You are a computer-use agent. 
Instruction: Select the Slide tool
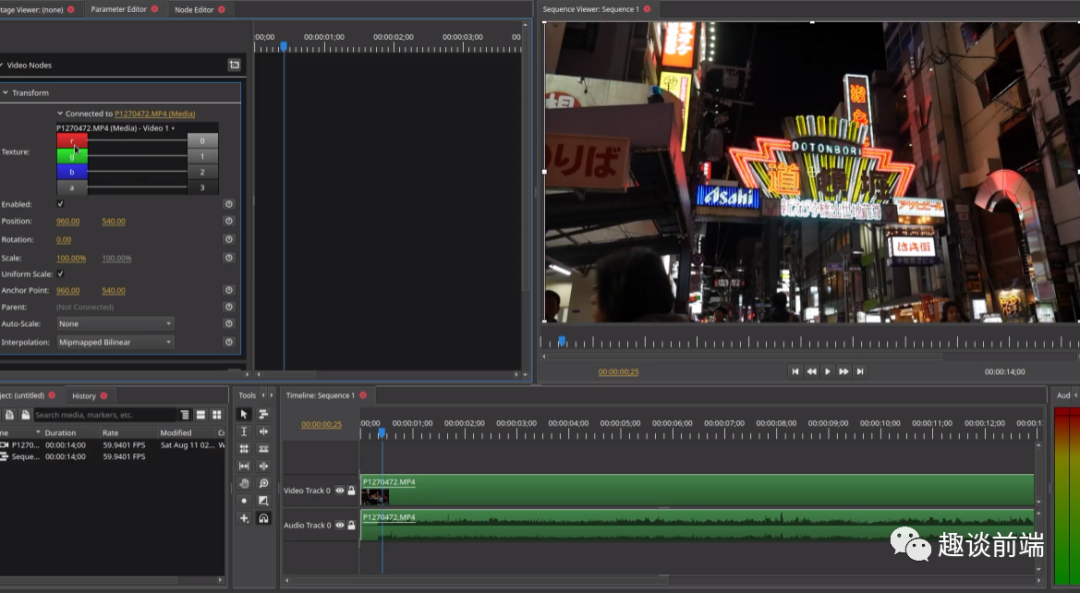pos(263,466)
